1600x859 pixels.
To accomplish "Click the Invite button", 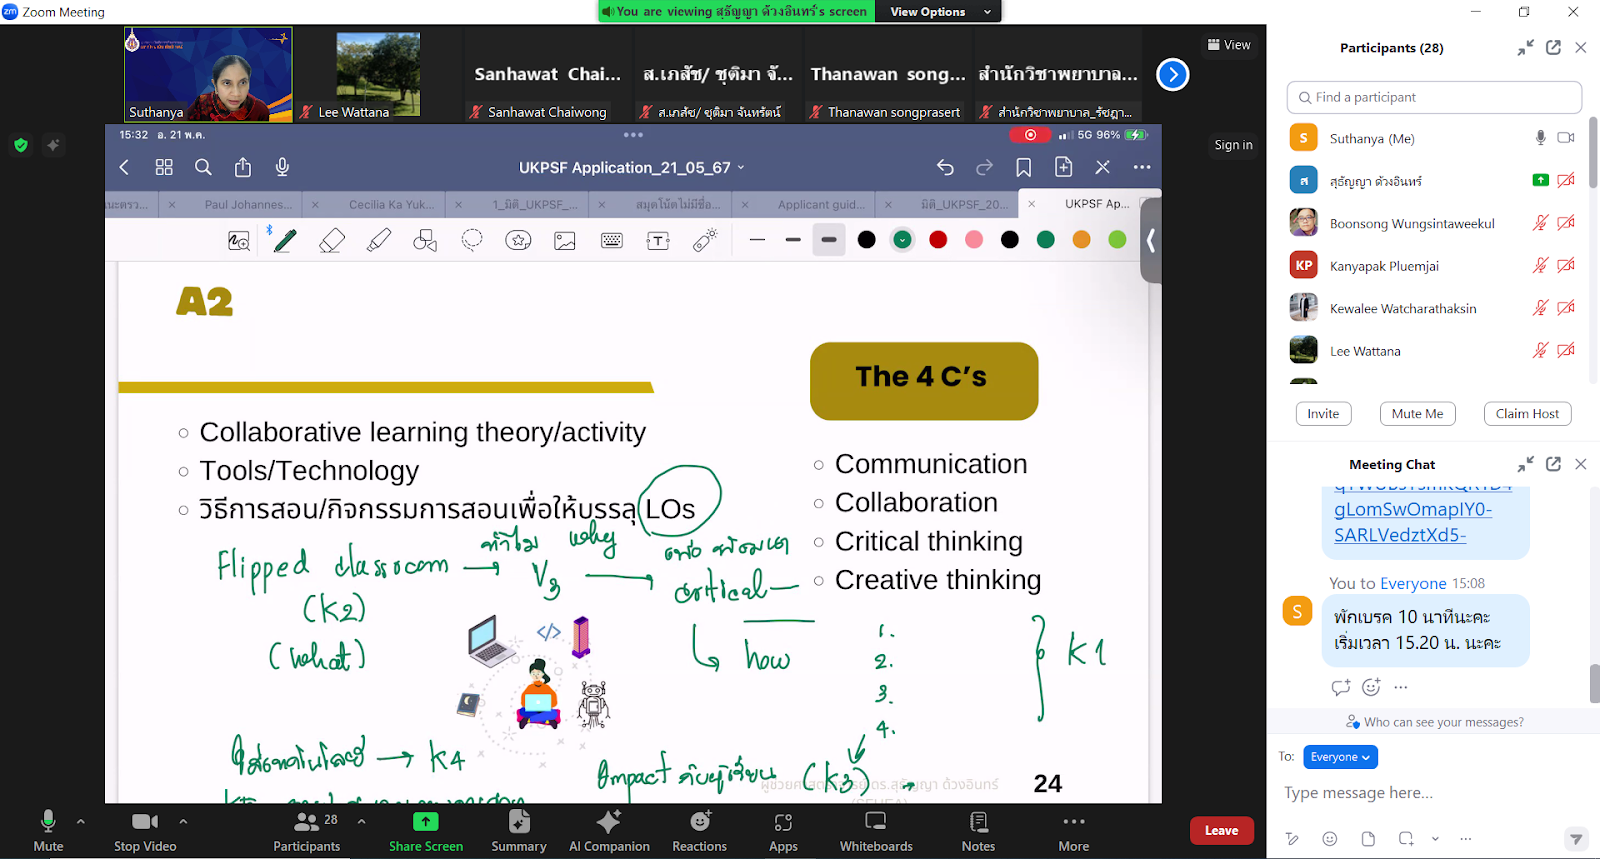I will [1323, 414].
